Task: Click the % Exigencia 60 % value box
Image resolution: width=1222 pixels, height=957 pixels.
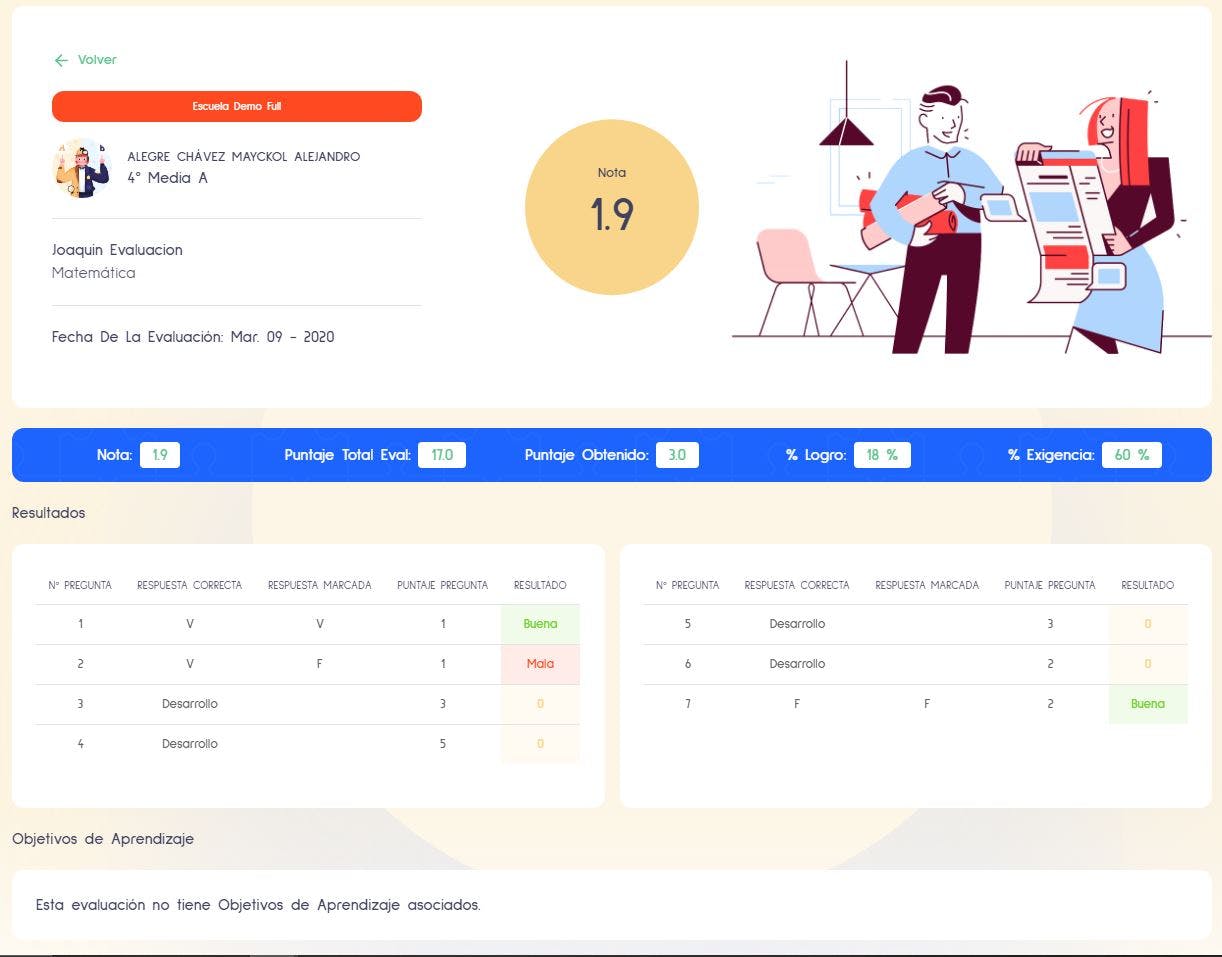Action: click(1132, 455)
